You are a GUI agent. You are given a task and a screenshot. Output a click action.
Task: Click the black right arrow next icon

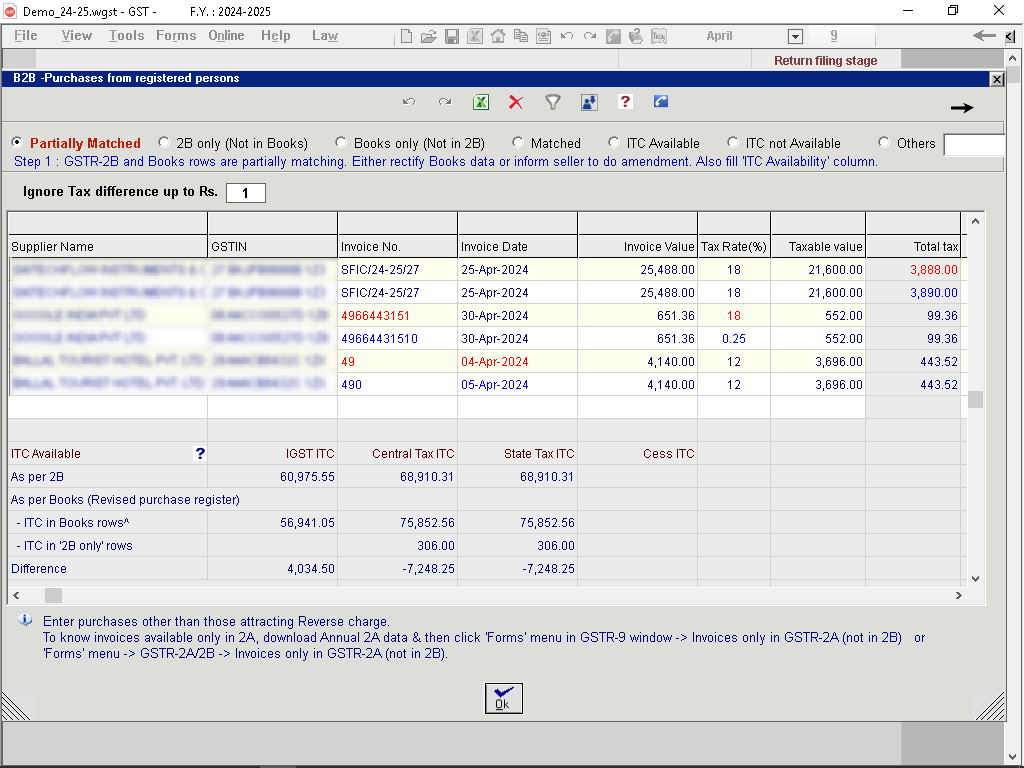tap(961, 108)
